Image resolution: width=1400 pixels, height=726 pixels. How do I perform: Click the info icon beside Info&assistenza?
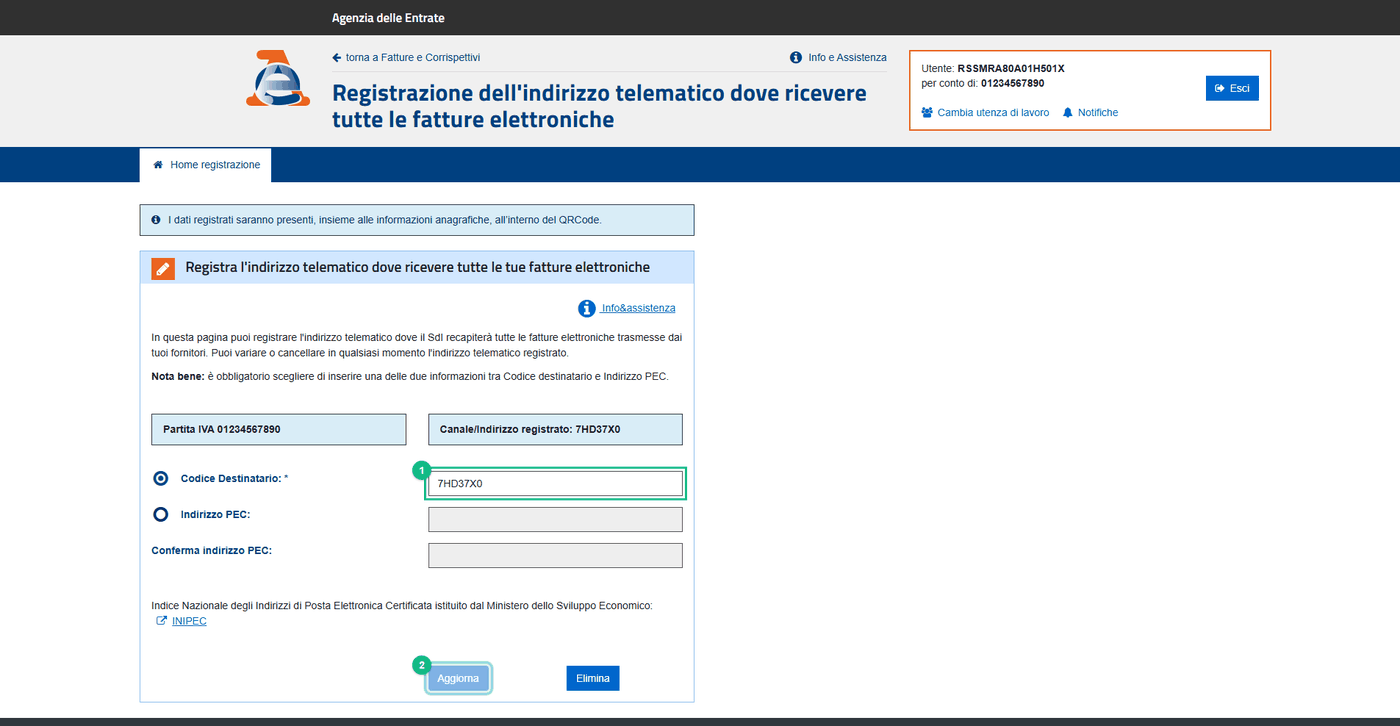click(x=587, y=308)
